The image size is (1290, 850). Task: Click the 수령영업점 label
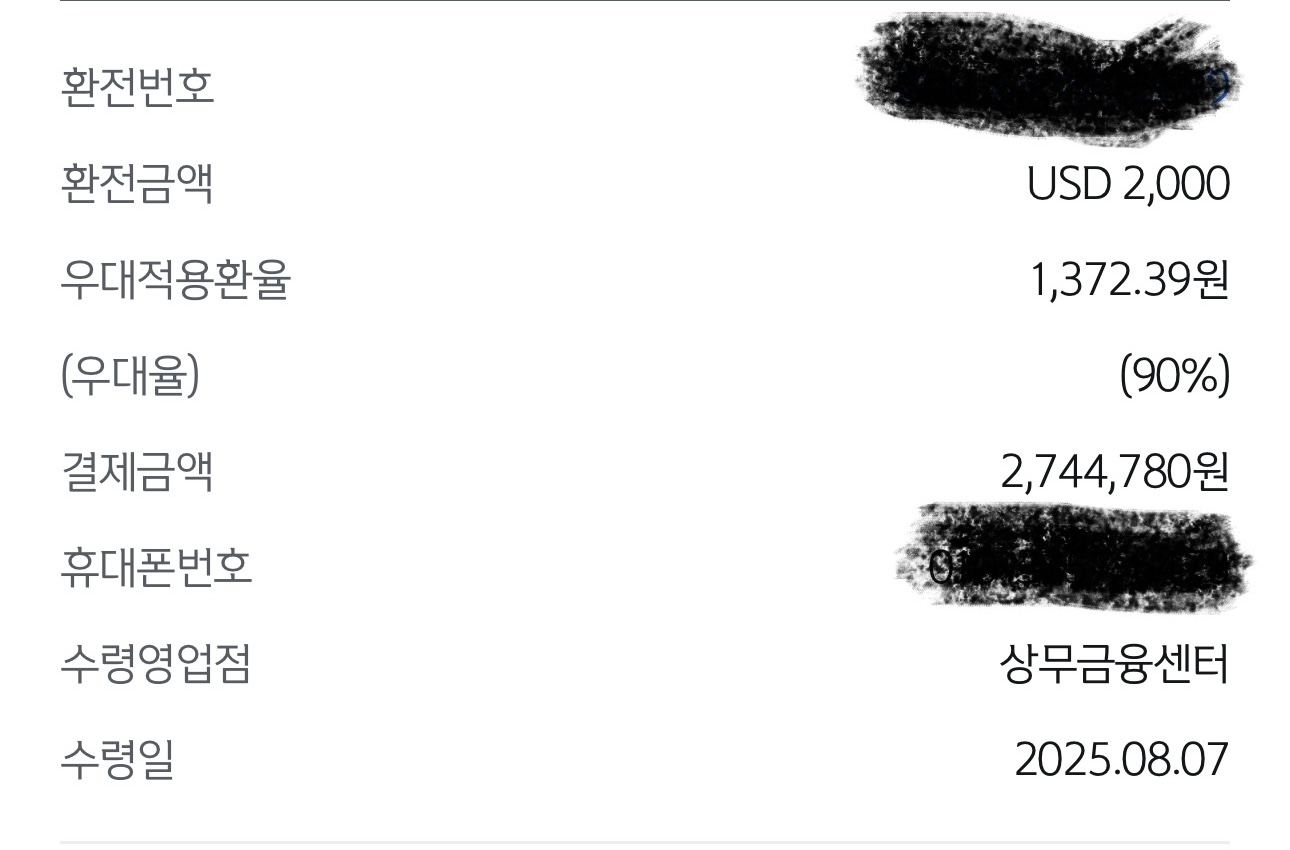click(156, 664)
